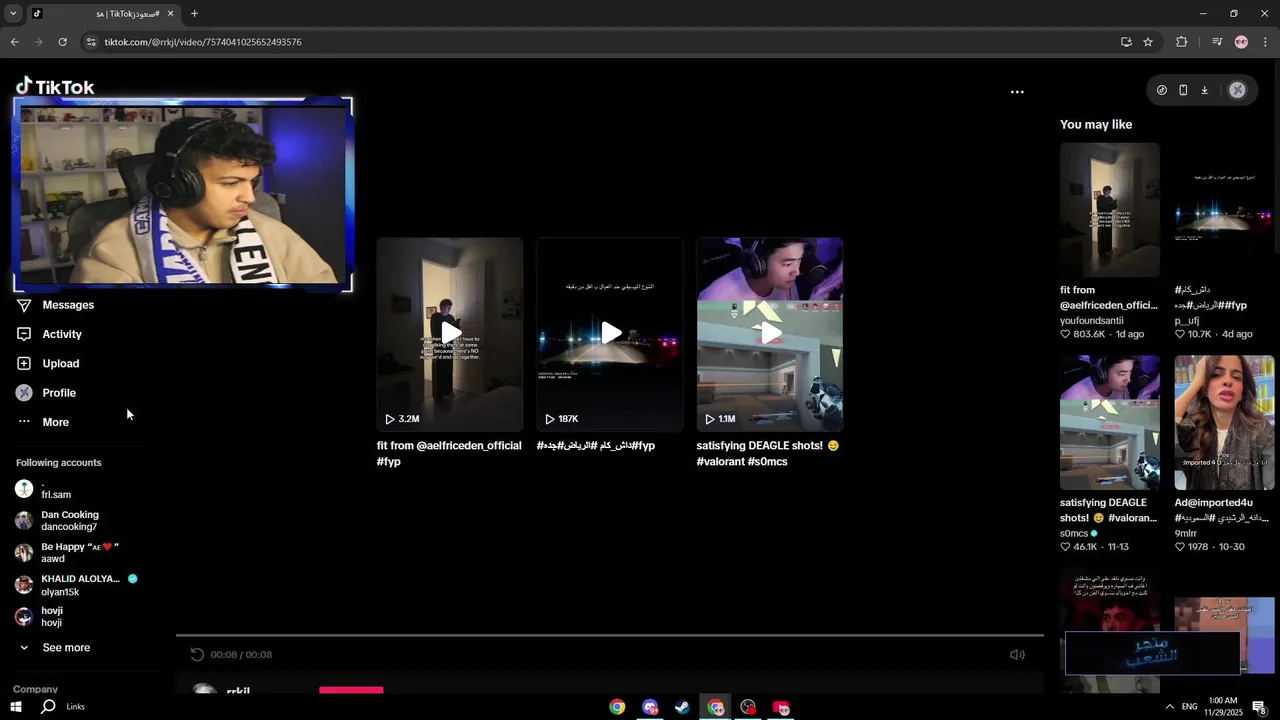Open the youfoundsantii username link
The width and height of the screenshot is (1280, 720).
point(1092,321)
